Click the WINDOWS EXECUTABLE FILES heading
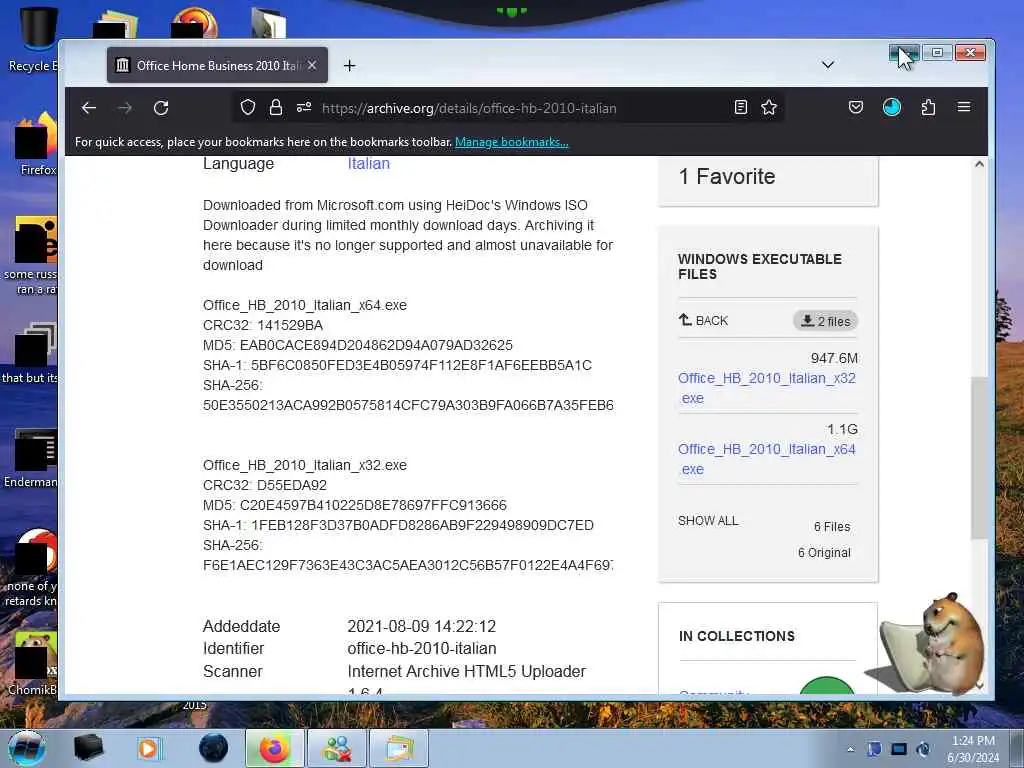 coord(760,266)
